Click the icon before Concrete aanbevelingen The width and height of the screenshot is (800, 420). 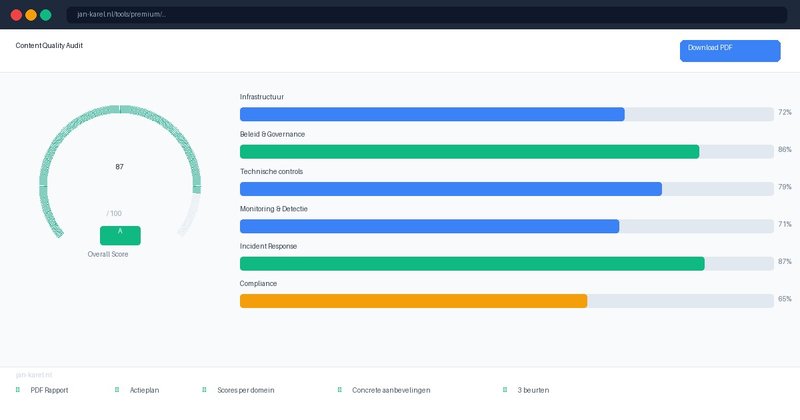339,390
